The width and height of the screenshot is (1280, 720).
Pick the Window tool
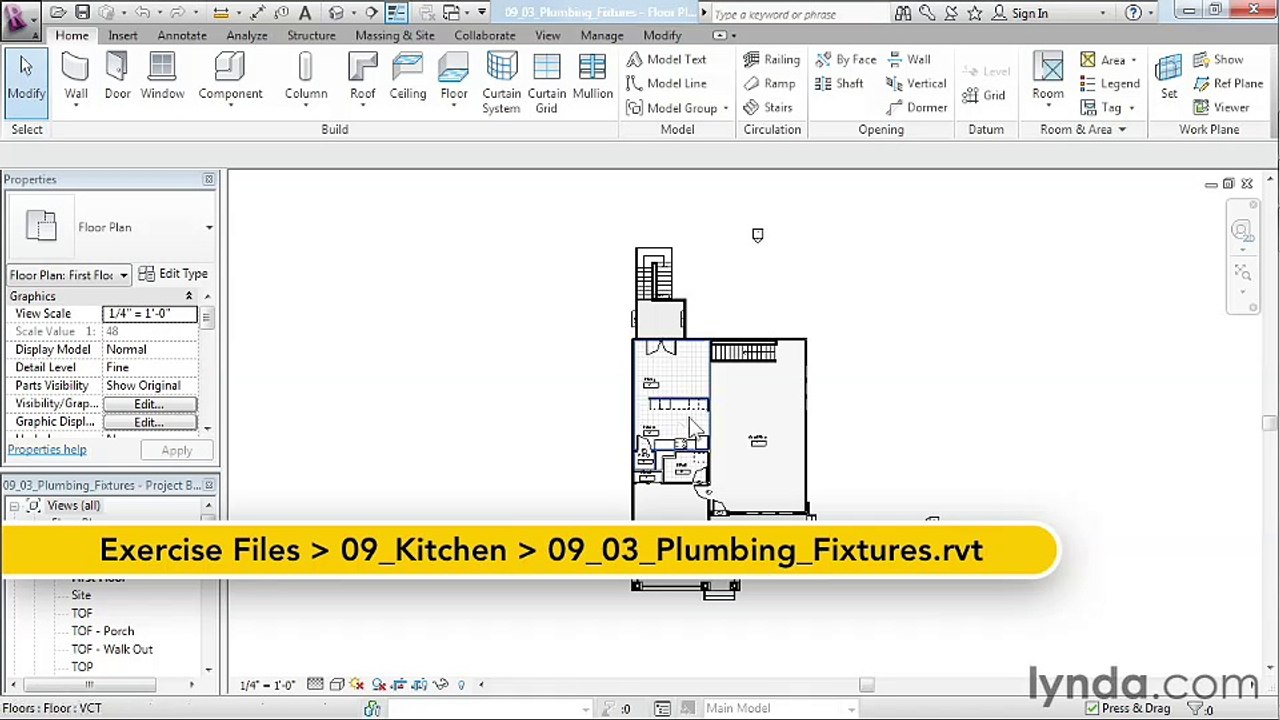click(162, 77)
